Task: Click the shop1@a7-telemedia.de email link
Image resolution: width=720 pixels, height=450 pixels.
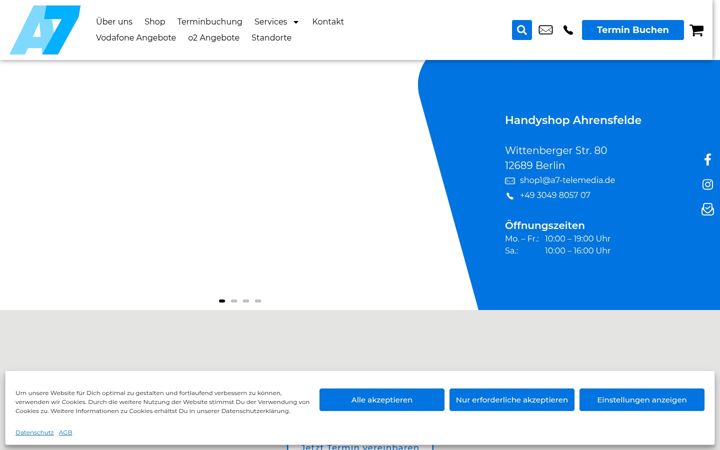Action: click(567, 180)
